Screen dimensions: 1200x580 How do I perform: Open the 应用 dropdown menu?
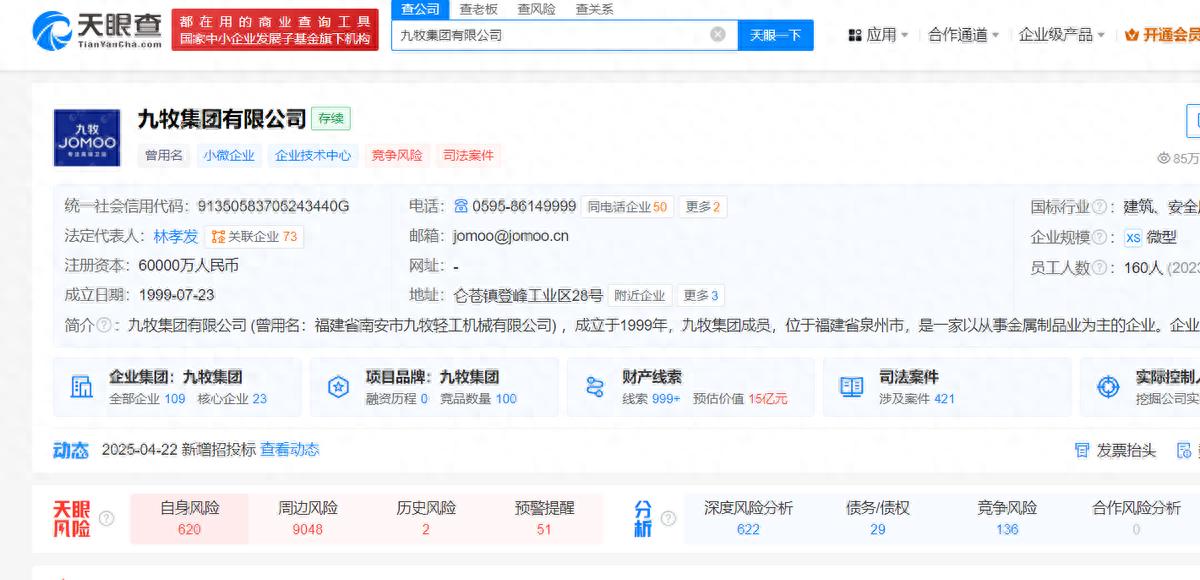(878, 35)
